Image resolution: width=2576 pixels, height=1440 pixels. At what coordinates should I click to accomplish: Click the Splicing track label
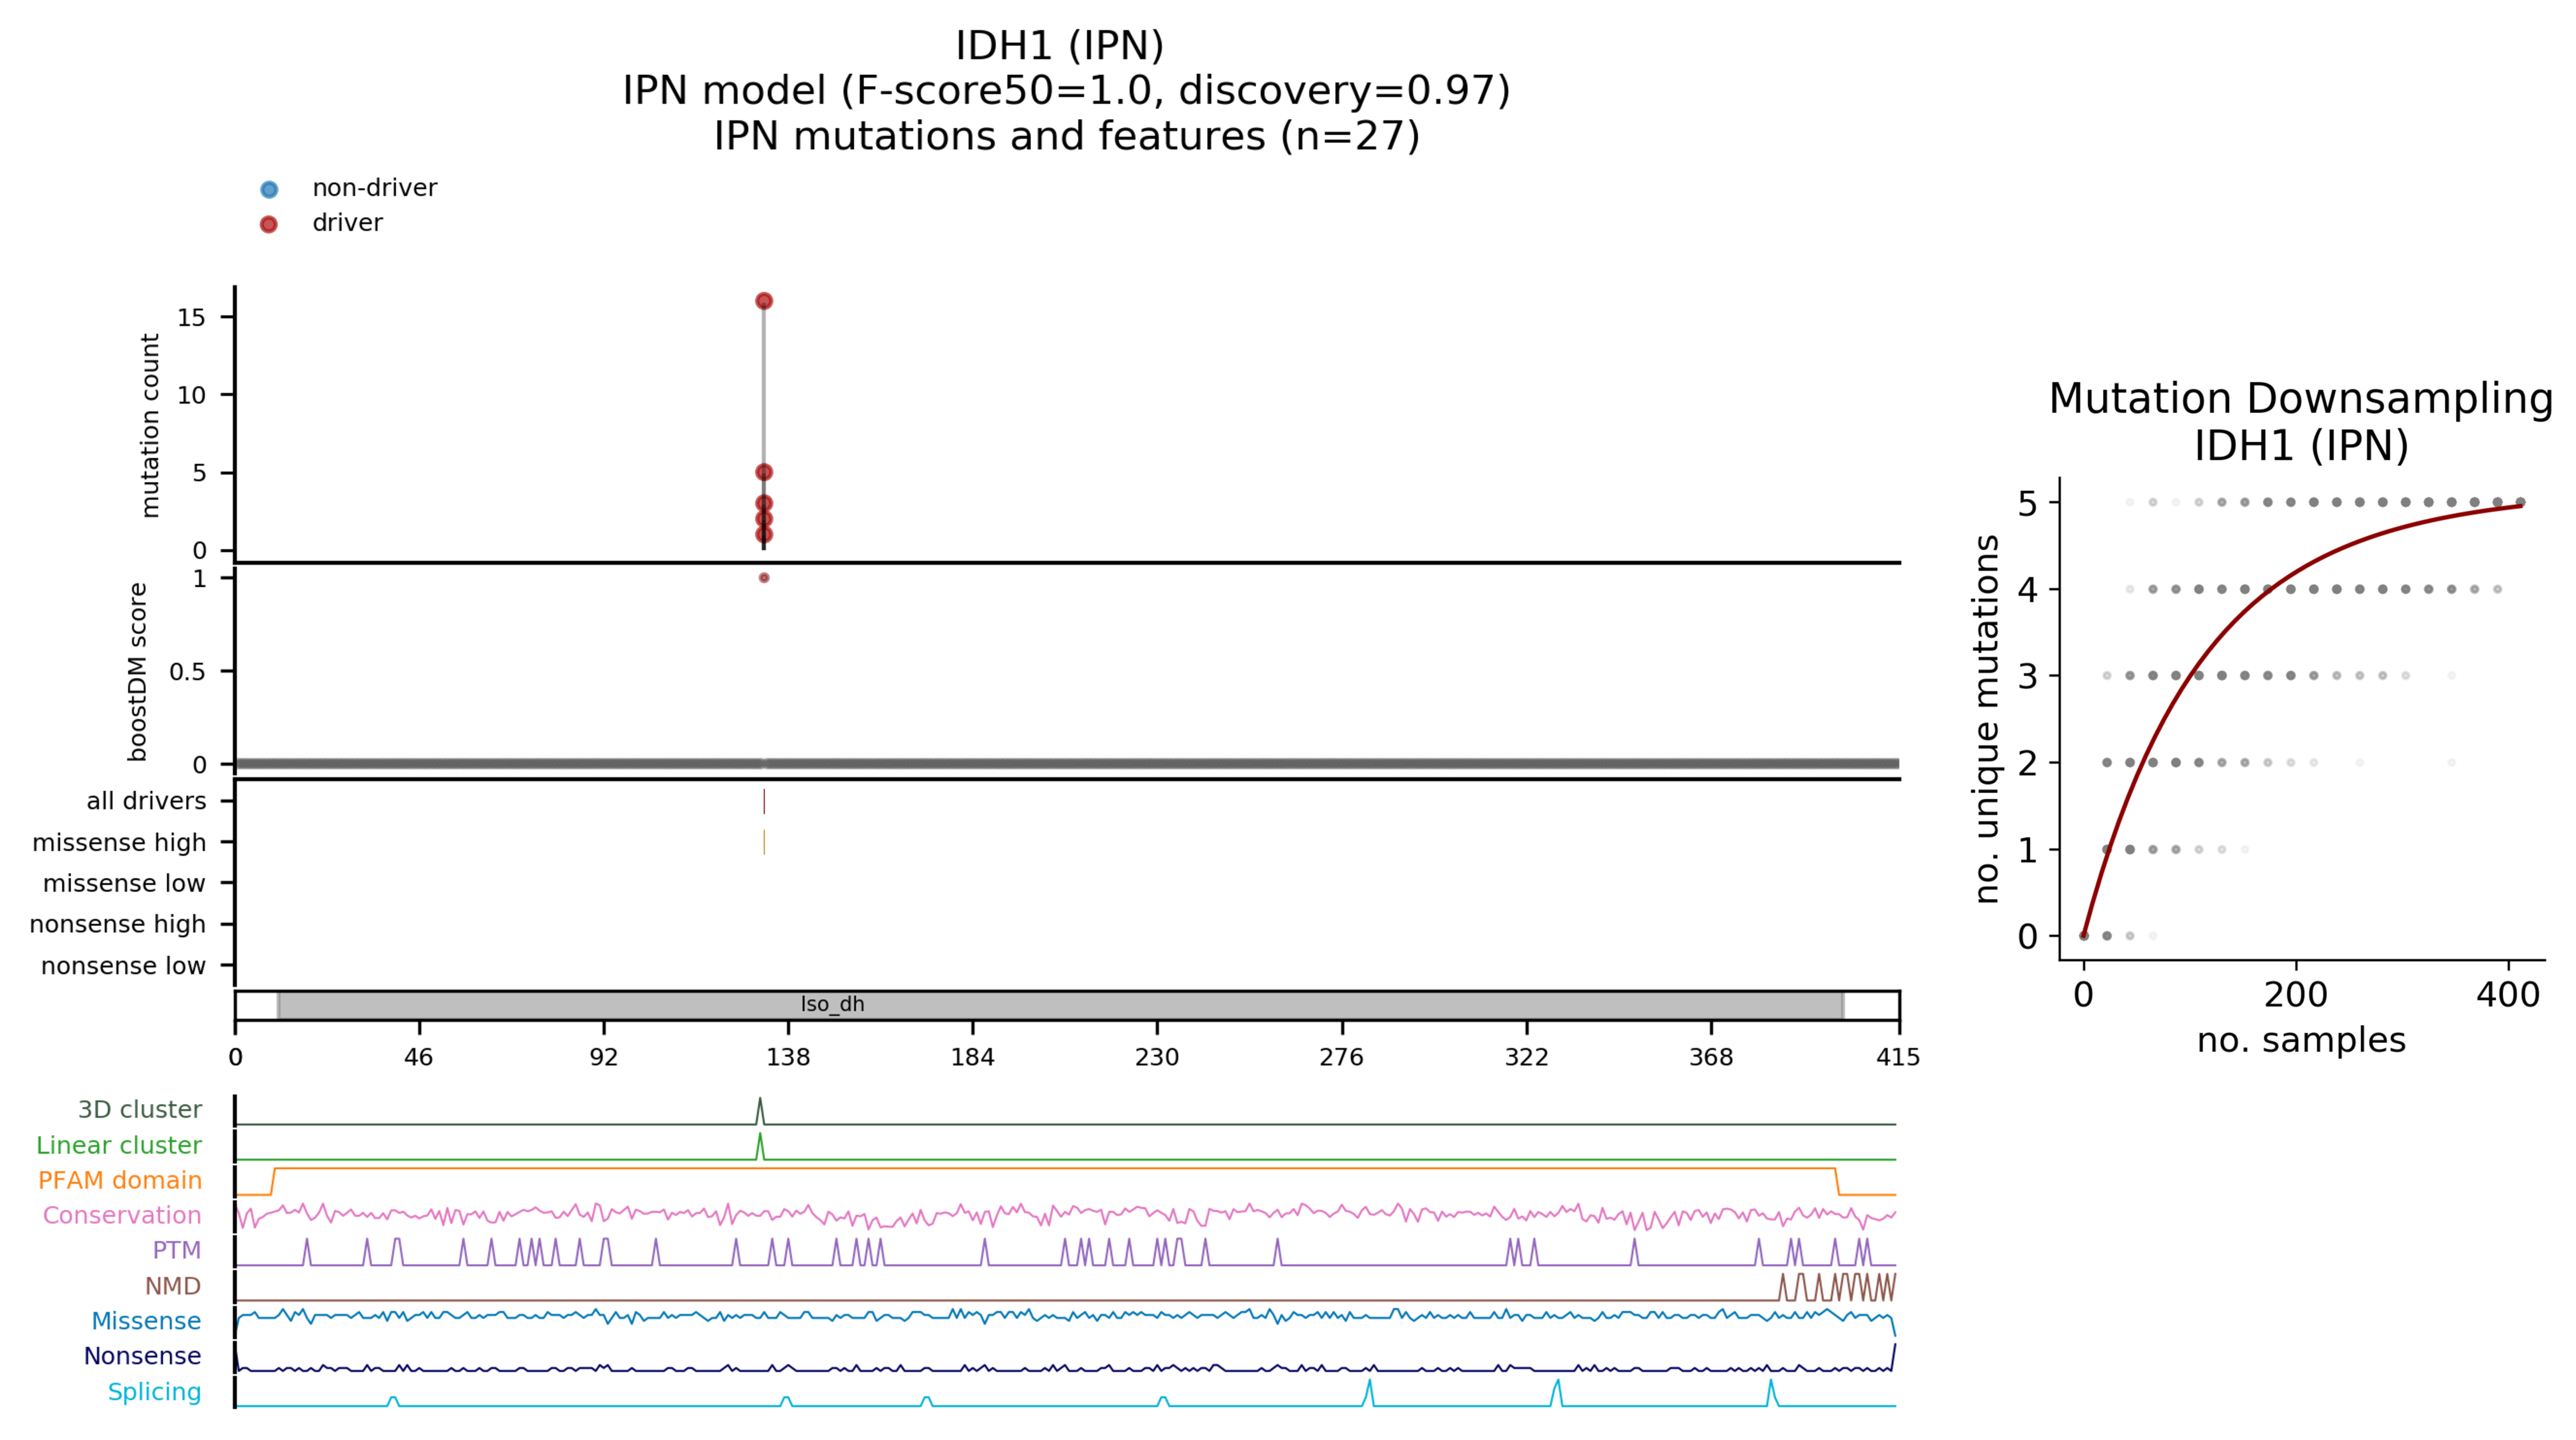point(154,1392)
